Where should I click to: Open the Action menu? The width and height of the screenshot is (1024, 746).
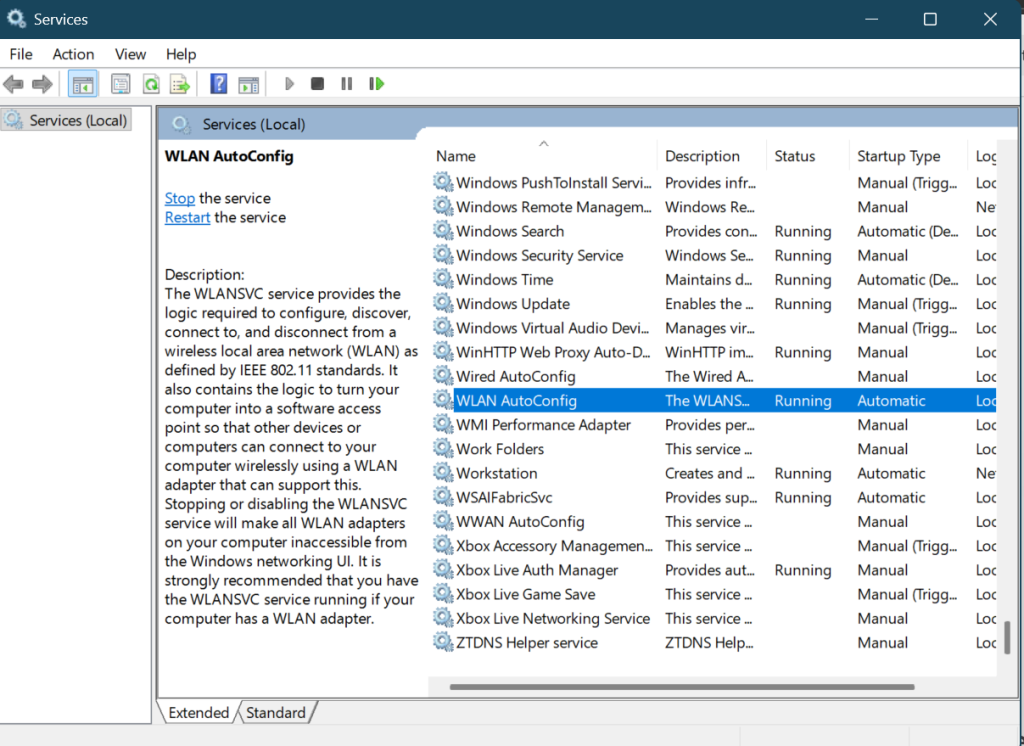(73, 54)
